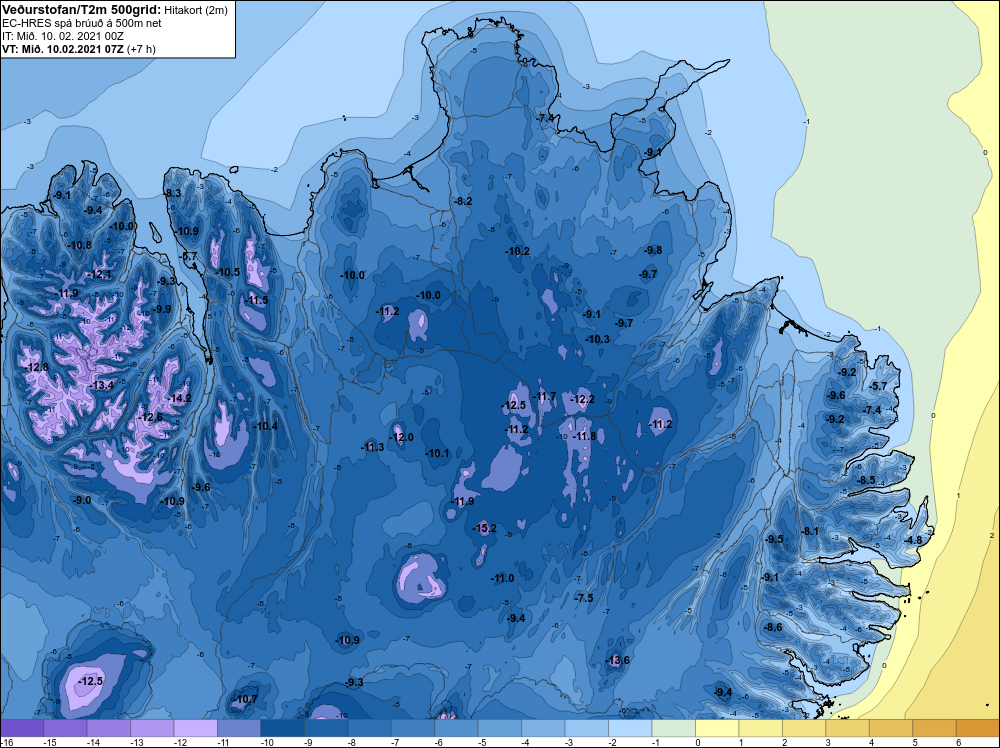The height and width of the screenshot is (748, 1000).
Task: Click the -11.5 temperature label
Action: (x=256, y=300)
